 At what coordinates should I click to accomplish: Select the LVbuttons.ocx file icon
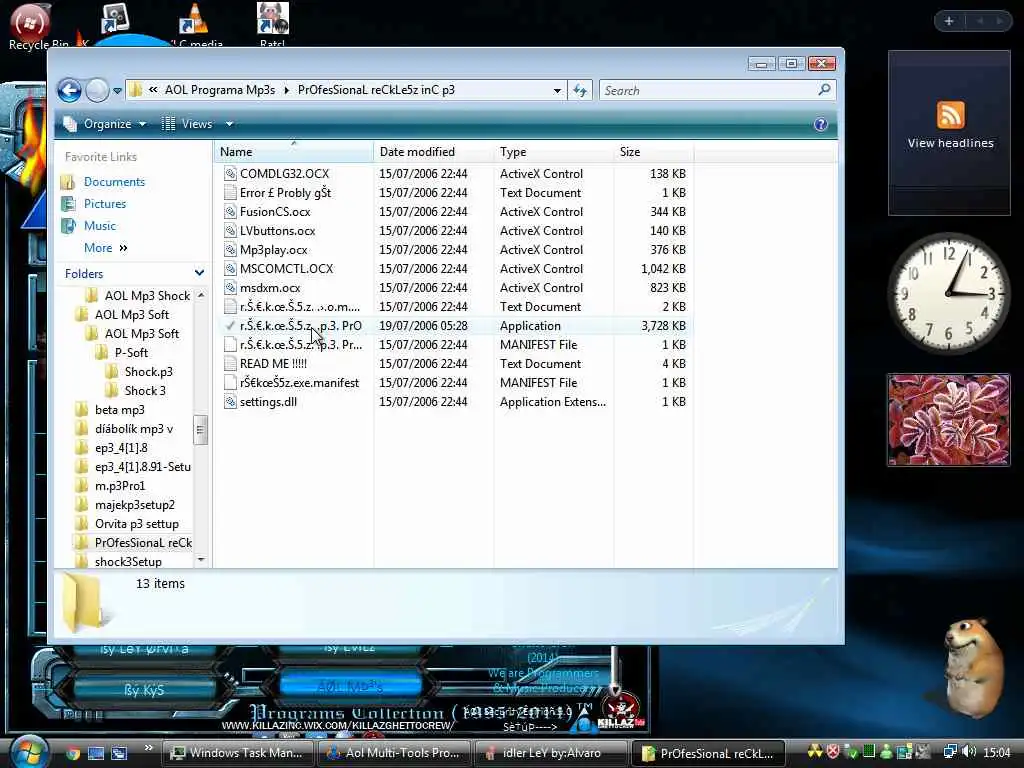(230, 231)
